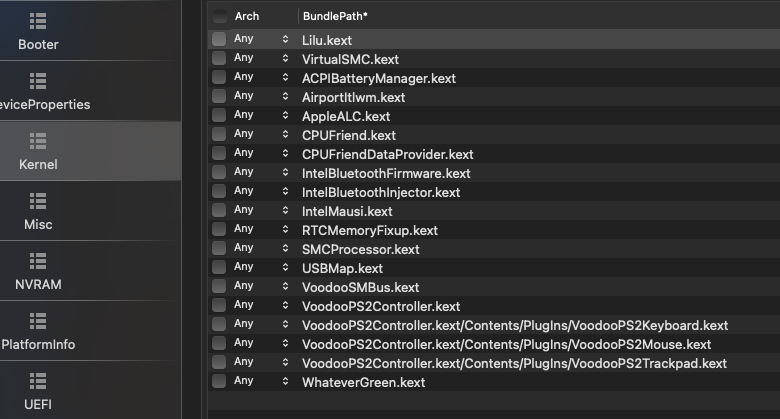
Task: Click the NVRAM sidebar list icon
Action: tap(38, 261)
